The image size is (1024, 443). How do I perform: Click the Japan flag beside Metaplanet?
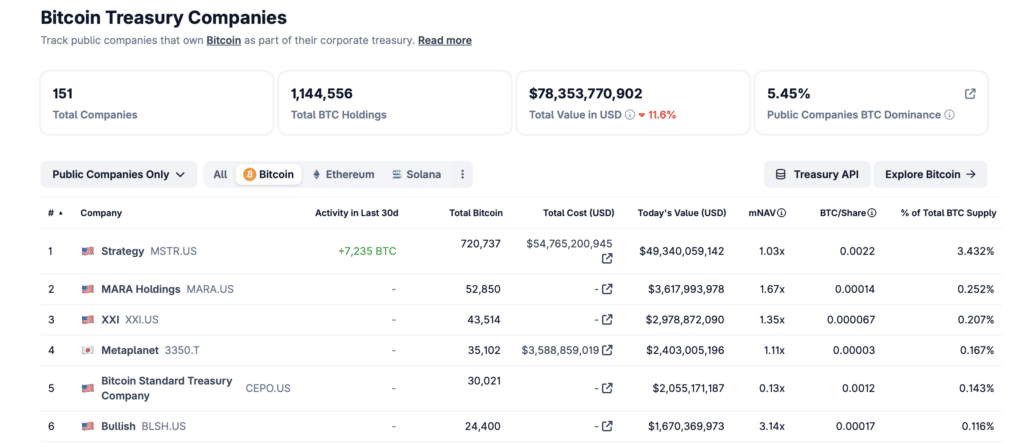click(x=88, y=350)
